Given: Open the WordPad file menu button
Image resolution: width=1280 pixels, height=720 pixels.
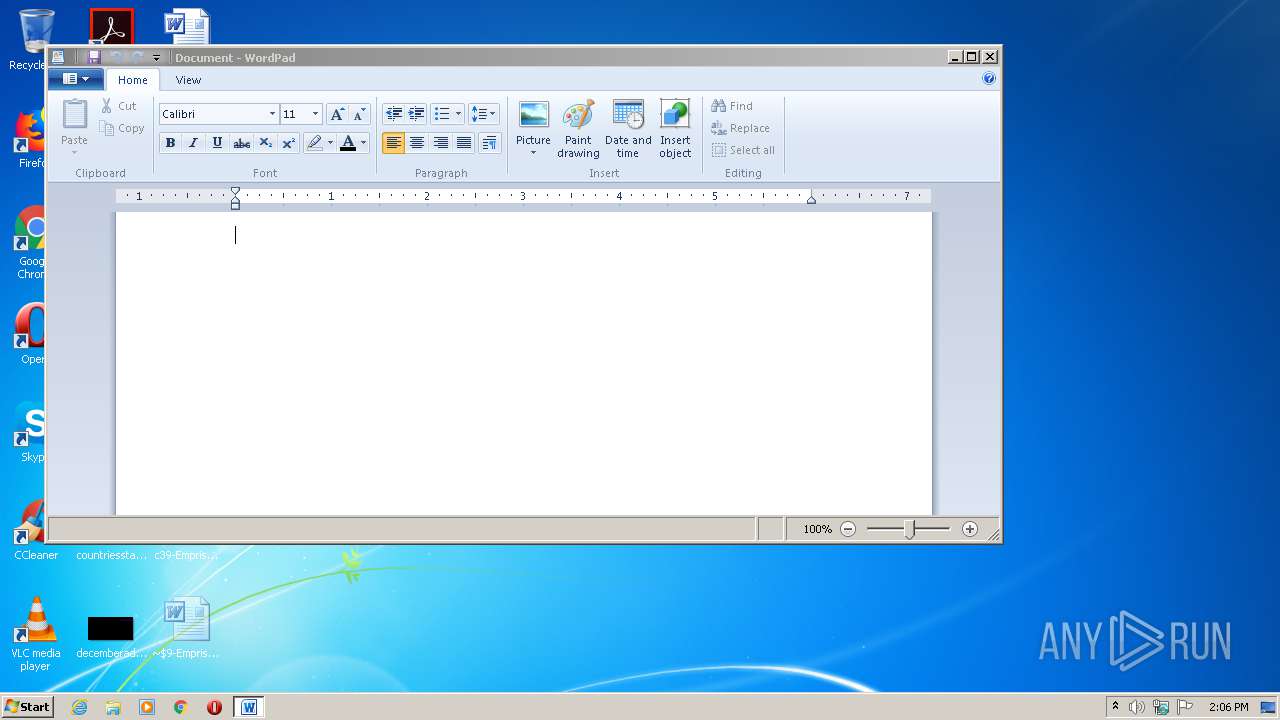Looking at the screenshot, I should point(76,79).
